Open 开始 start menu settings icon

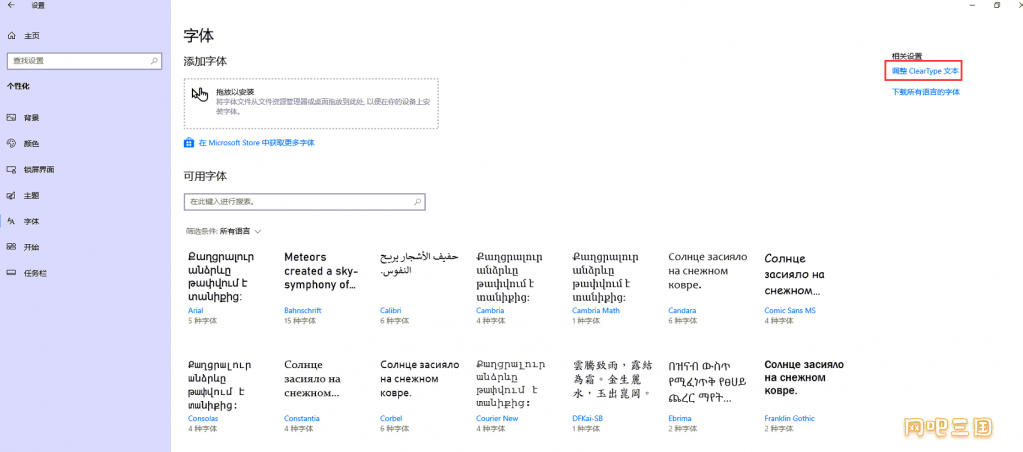[11, 247]
